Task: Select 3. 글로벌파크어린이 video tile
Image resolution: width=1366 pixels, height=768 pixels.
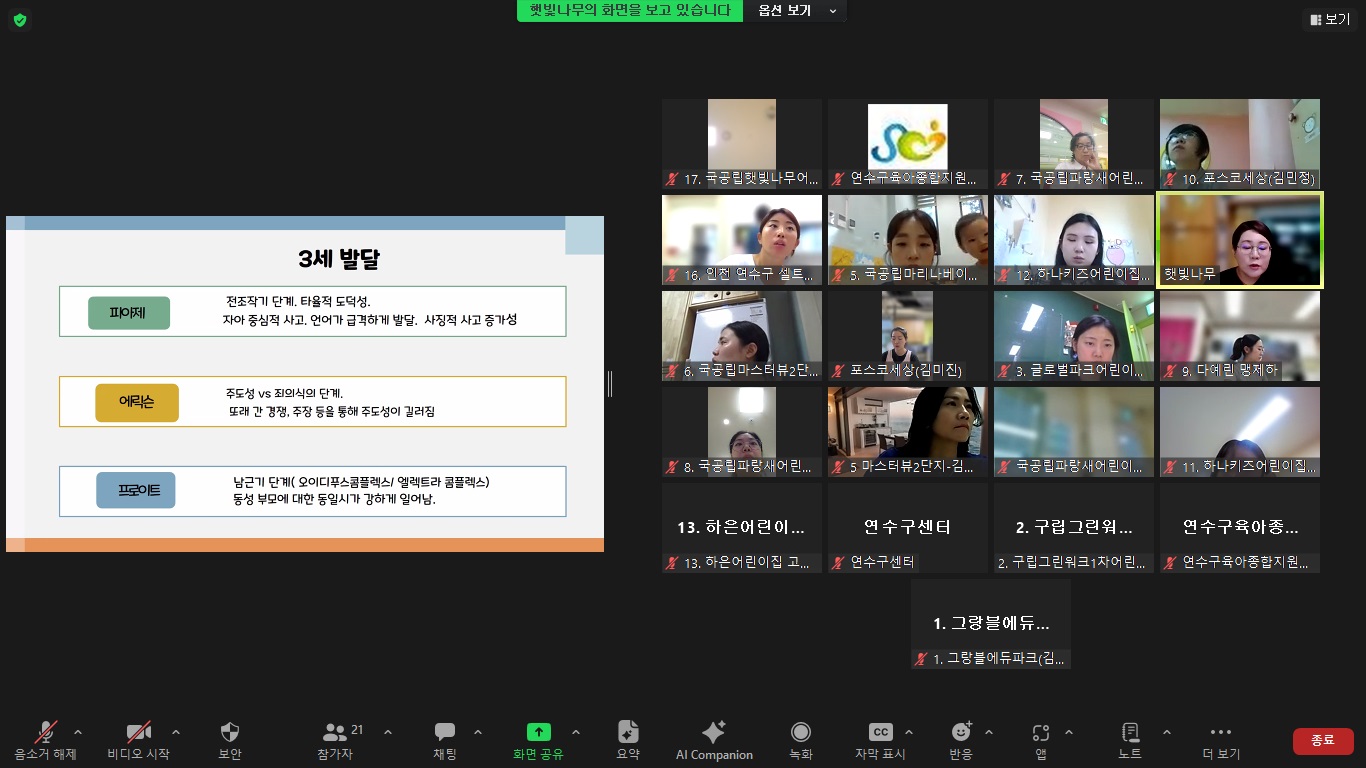Action: tap(1074, 336)
